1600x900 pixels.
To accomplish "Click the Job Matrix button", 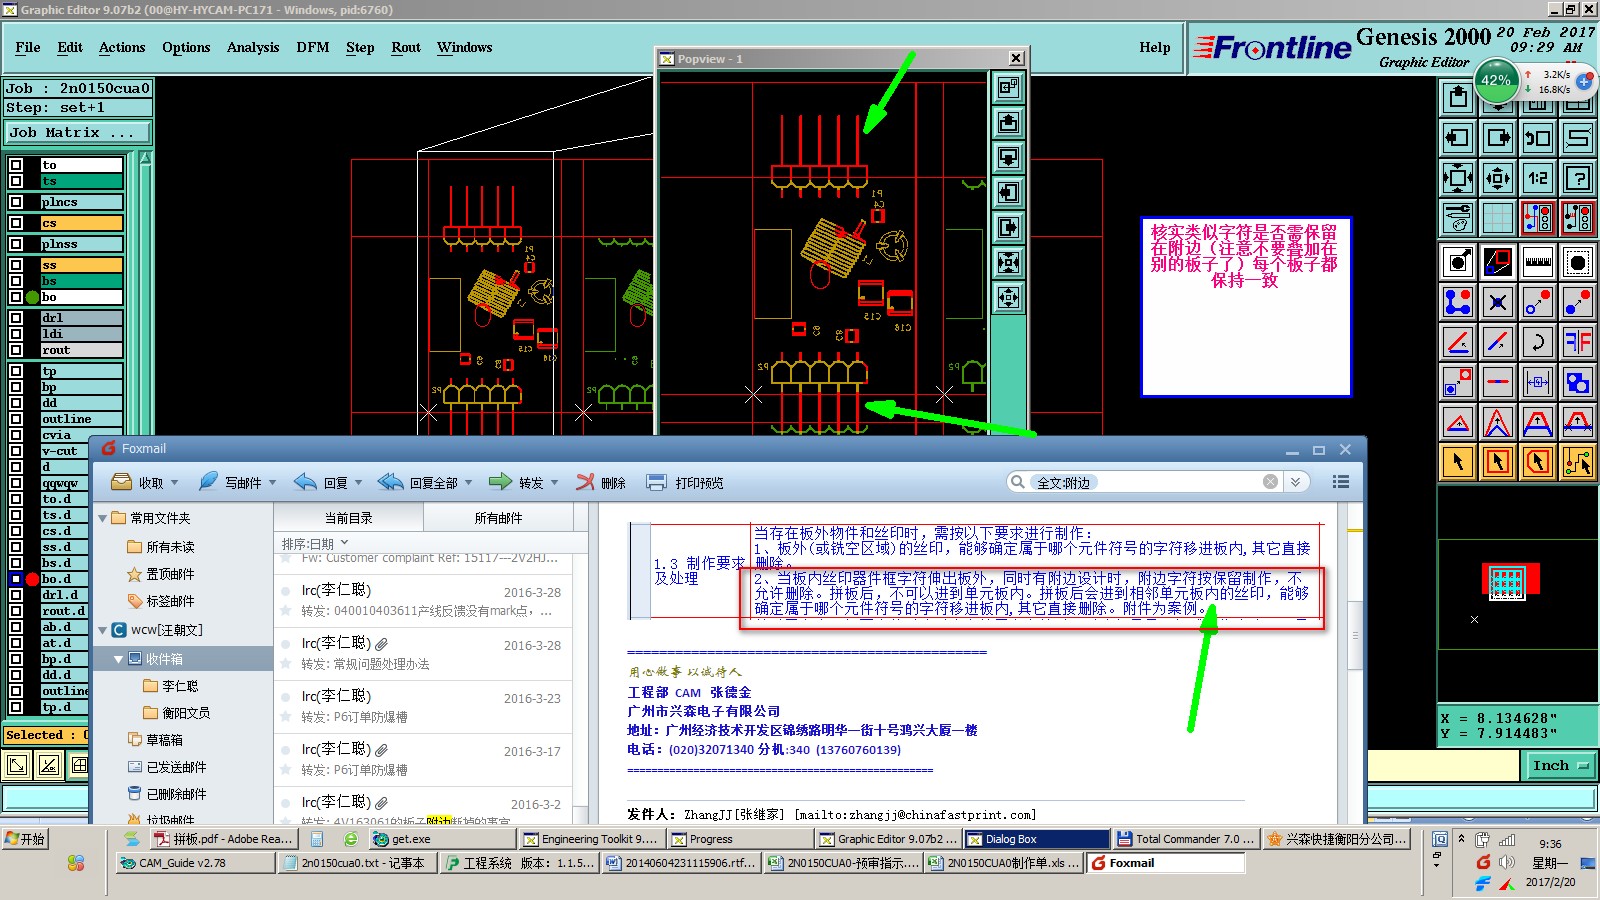I will point(77,132).
